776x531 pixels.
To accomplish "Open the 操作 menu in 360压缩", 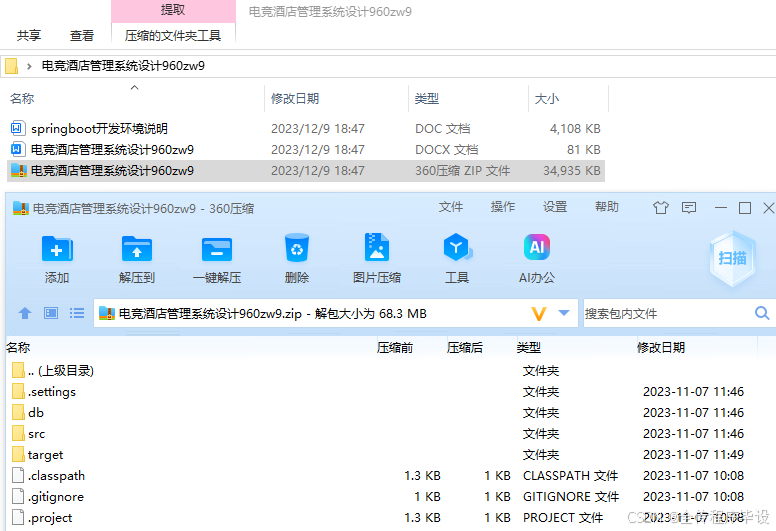I will (503, 207).
